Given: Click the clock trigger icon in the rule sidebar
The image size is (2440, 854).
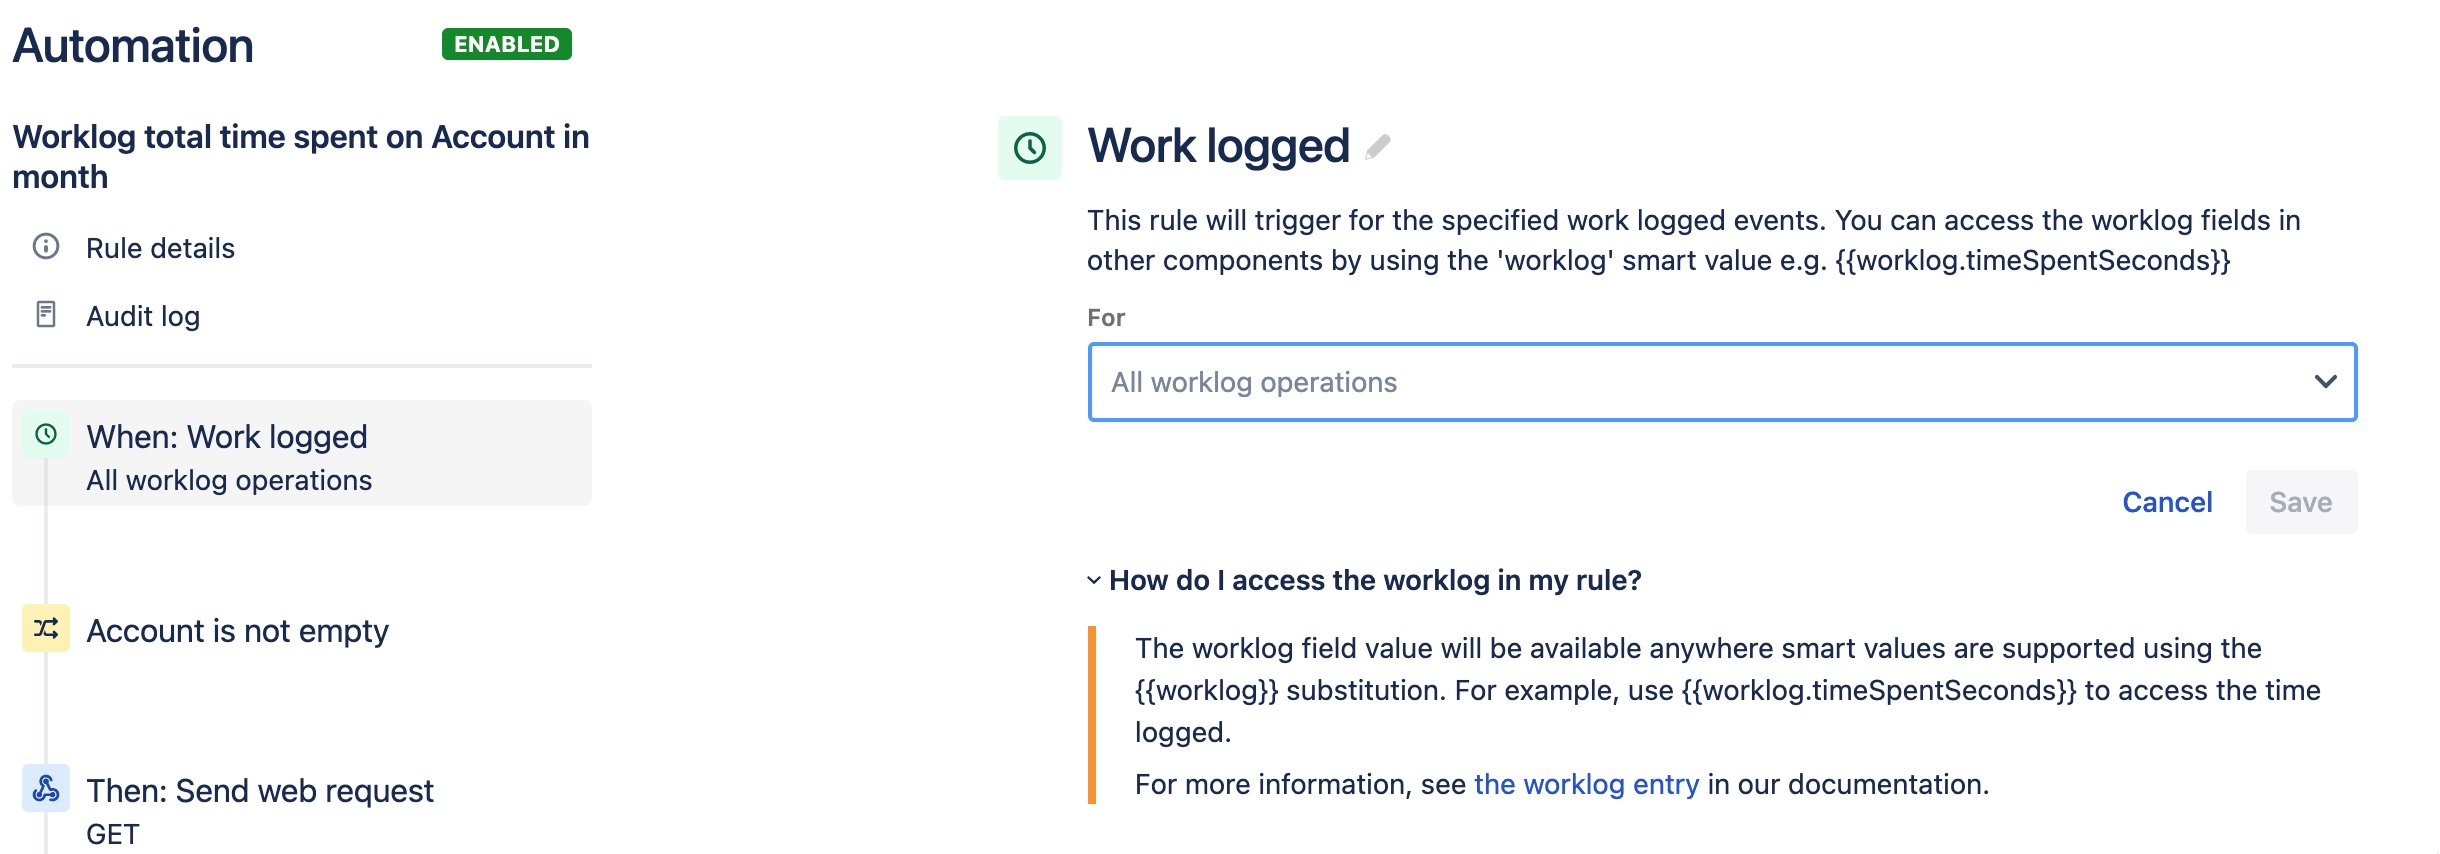Looking at the screenshot, I should [46, 435].
